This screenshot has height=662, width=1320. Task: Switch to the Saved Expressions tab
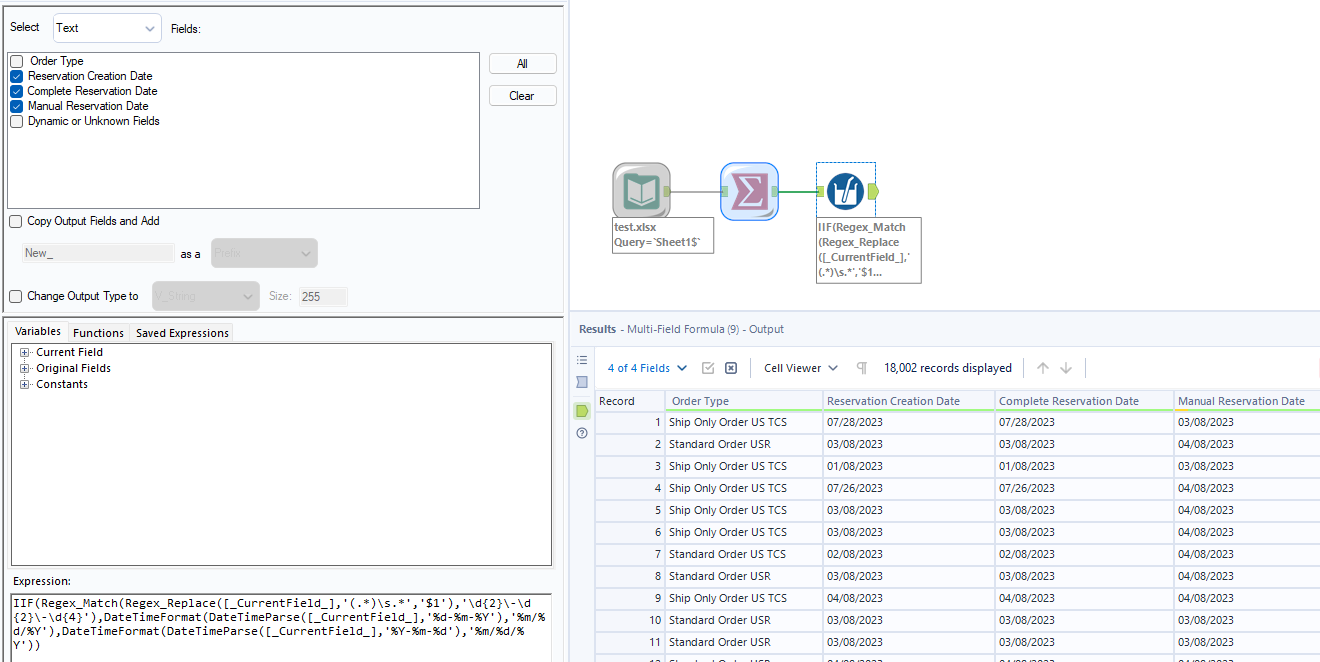pos(181,332)
